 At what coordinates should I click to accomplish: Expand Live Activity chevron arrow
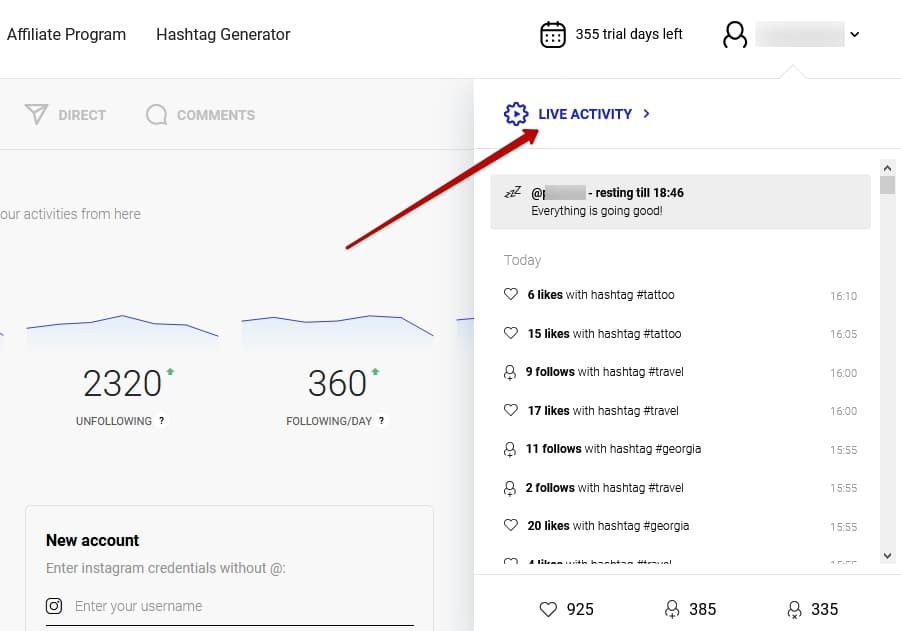click(646, 114)
